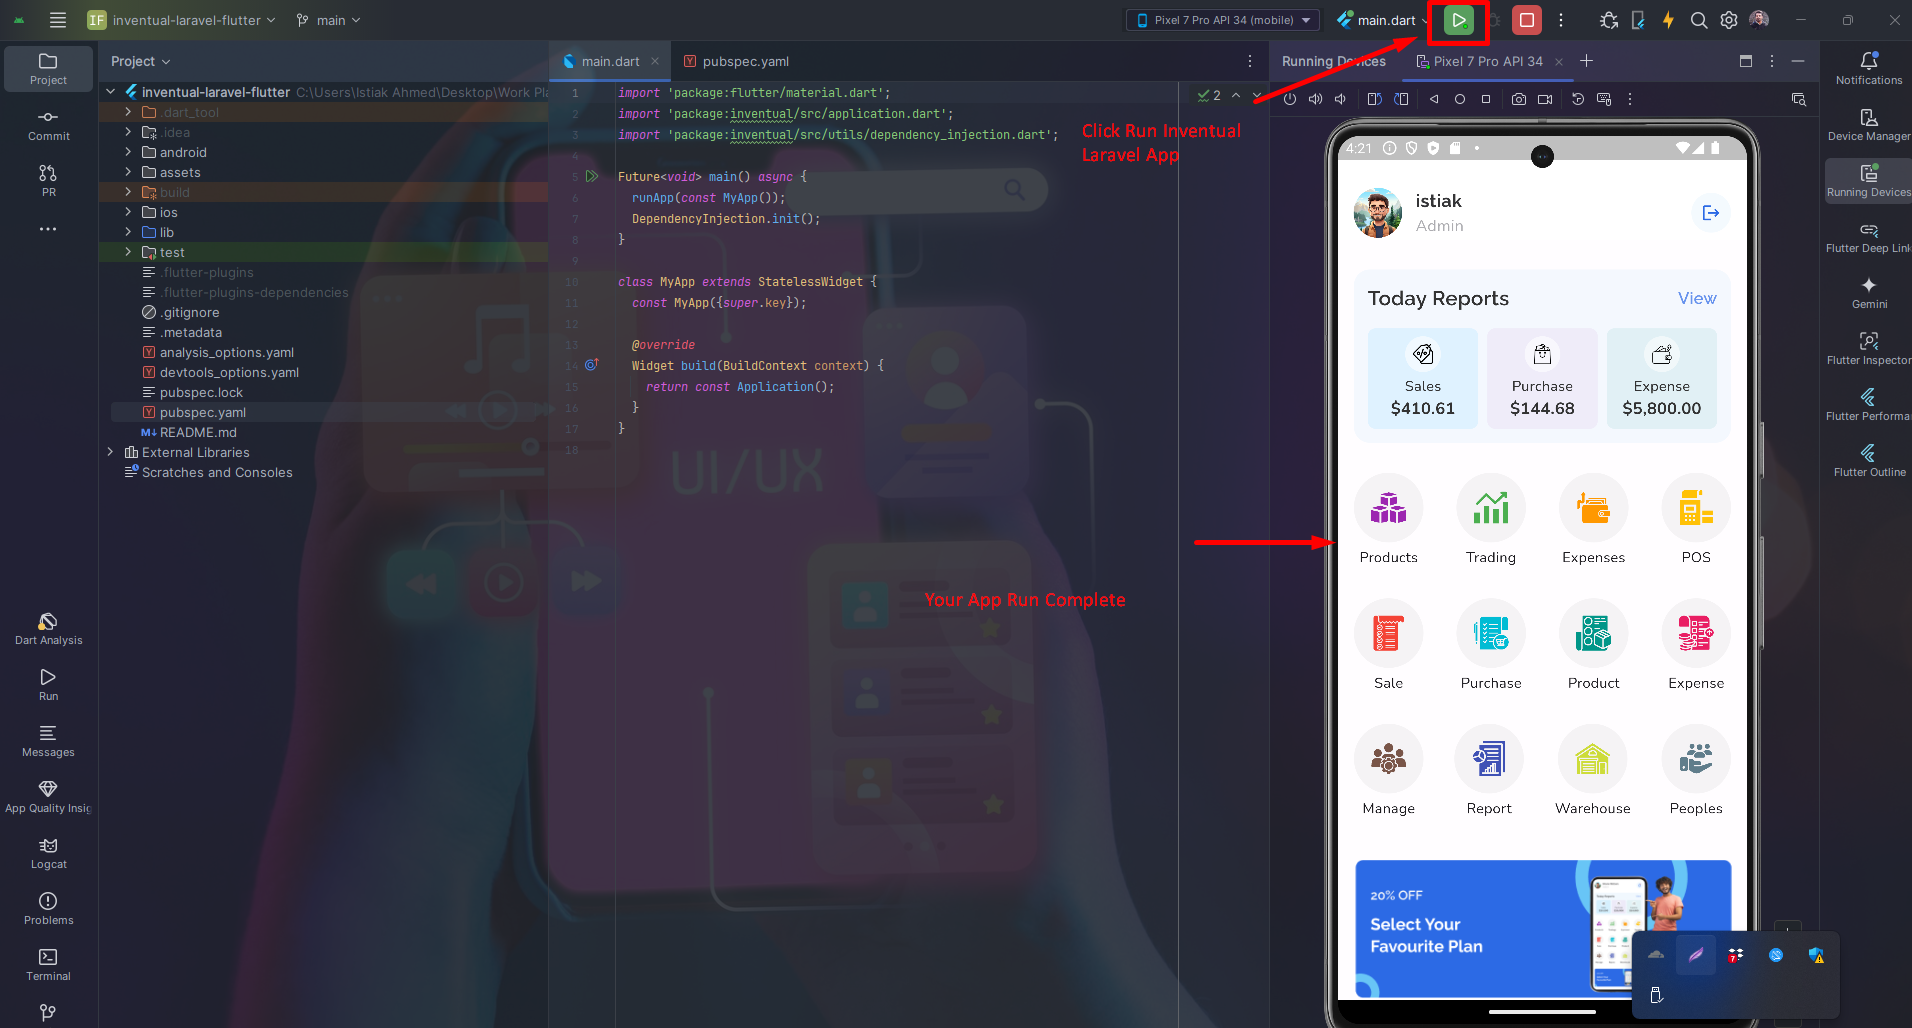1912x1028 pixels.
Task: Switch to the pubspec.yaml editor tab
Action: (745, 61)
